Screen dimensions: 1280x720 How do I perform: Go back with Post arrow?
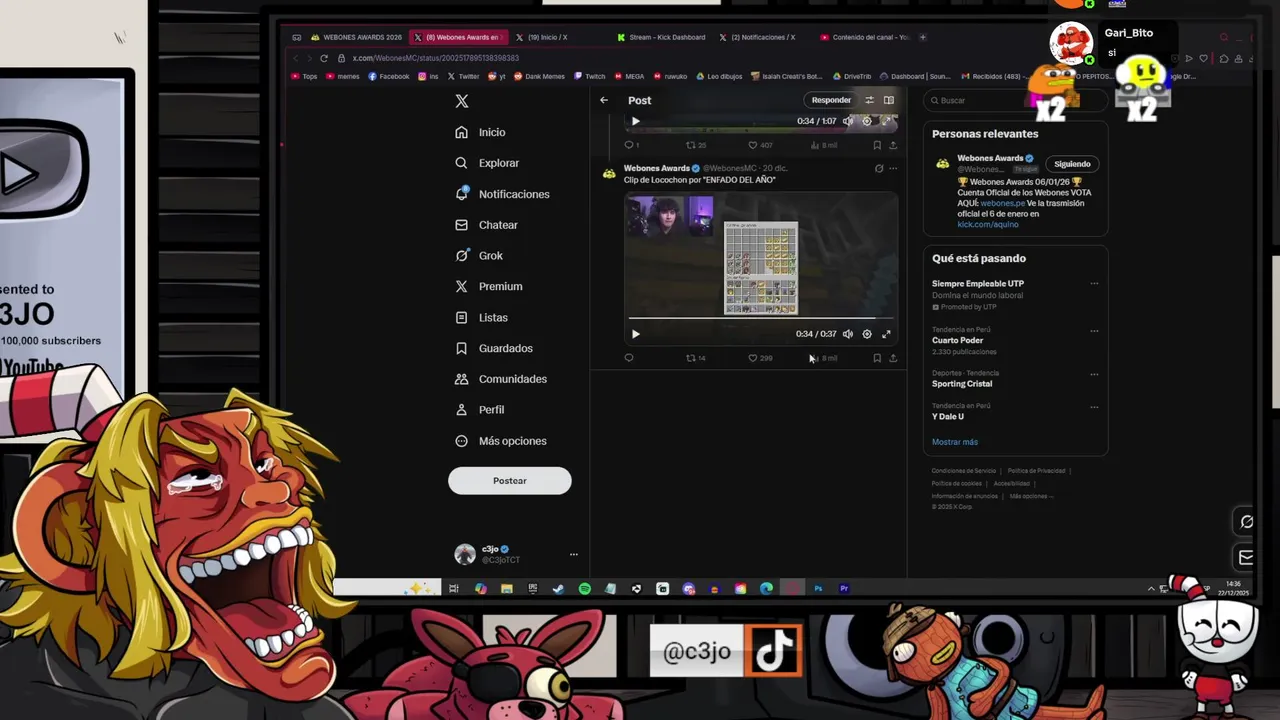604,100
